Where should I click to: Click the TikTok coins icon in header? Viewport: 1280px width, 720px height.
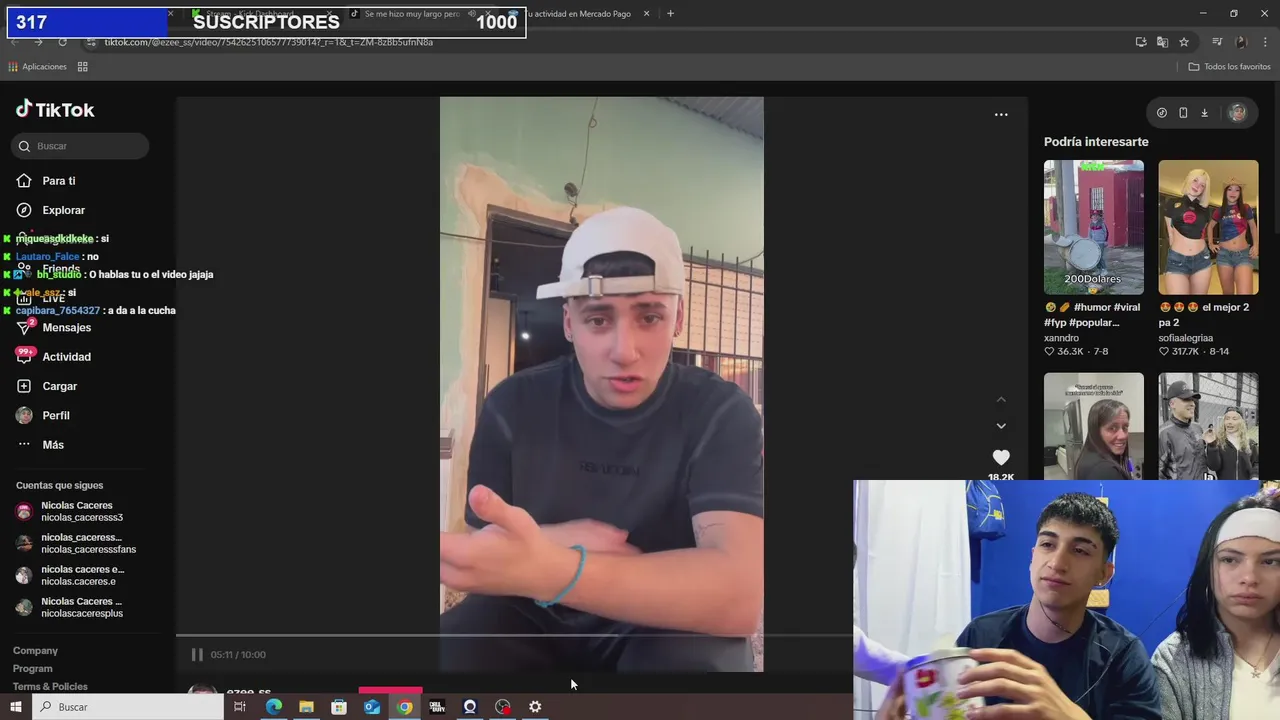(x=1161, y=113)
